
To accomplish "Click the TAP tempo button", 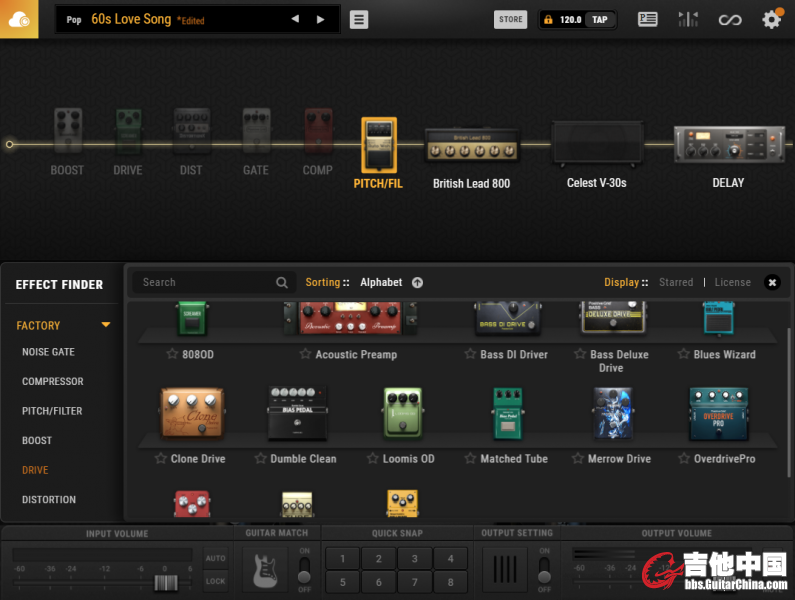I will point(599,19).
